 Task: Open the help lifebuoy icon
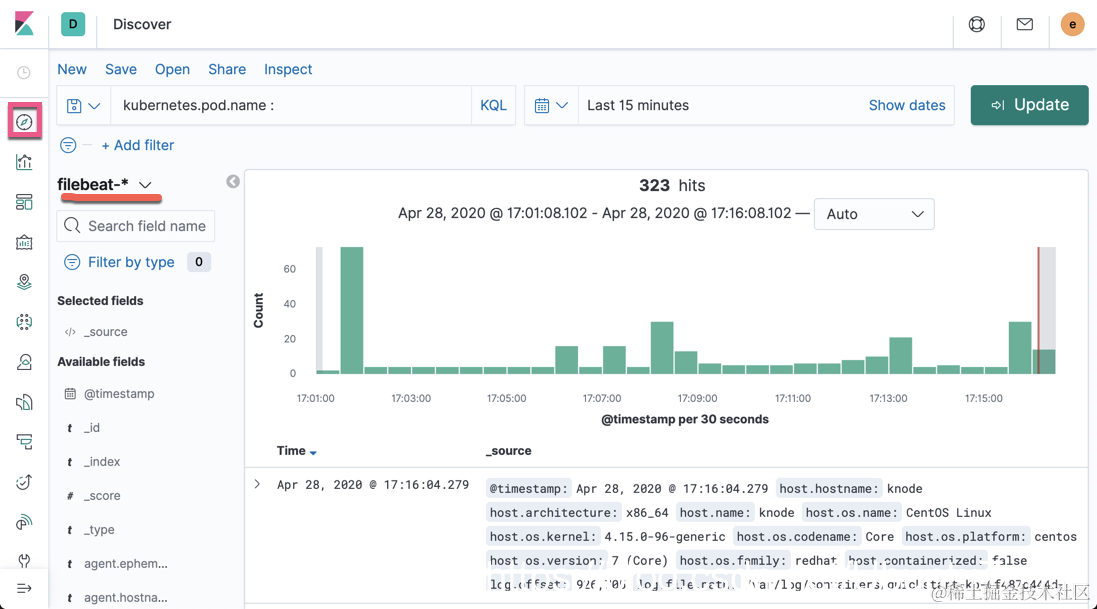(x=977, y=24)
